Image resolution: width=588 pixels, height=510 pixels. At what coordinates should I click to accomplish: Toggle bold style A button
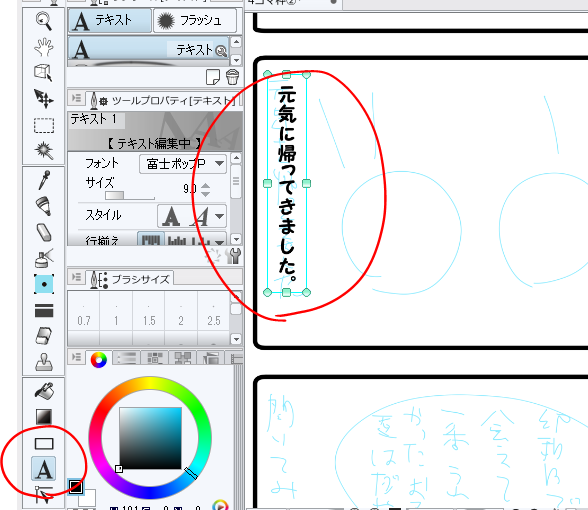pos(171,216)
